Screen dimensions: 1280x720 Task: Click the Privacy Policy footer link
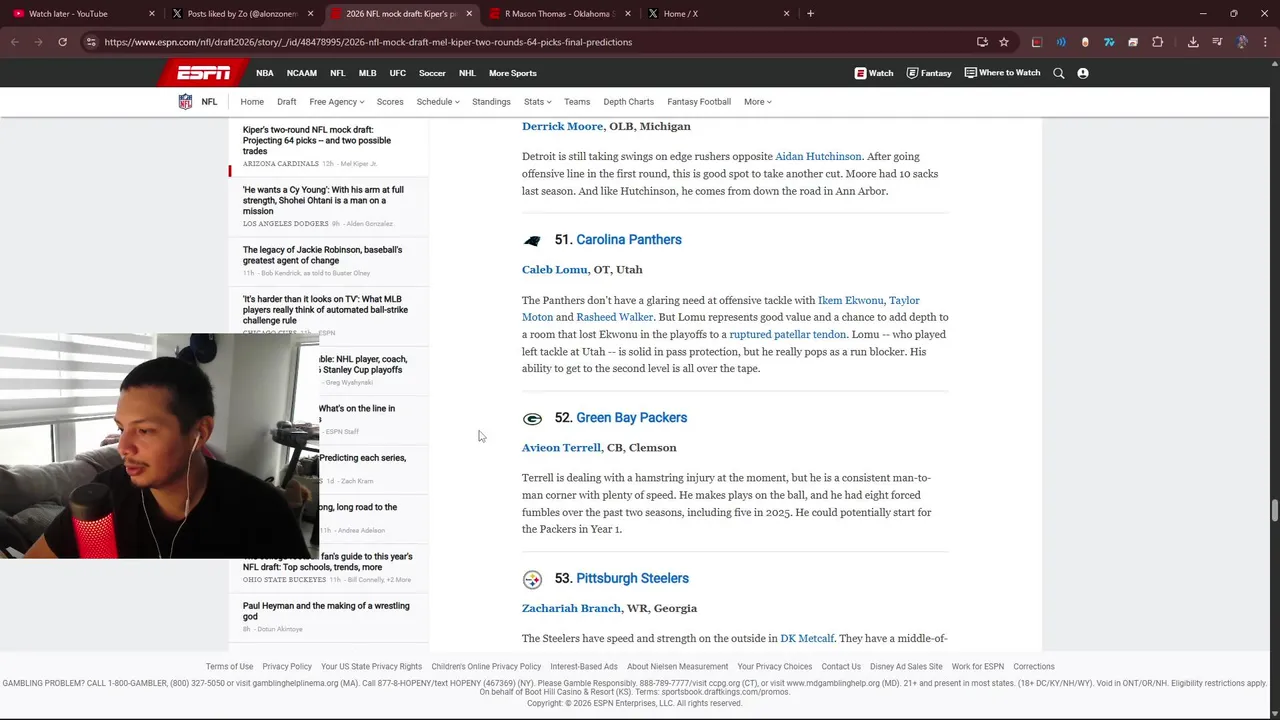[x=287, y=667]
